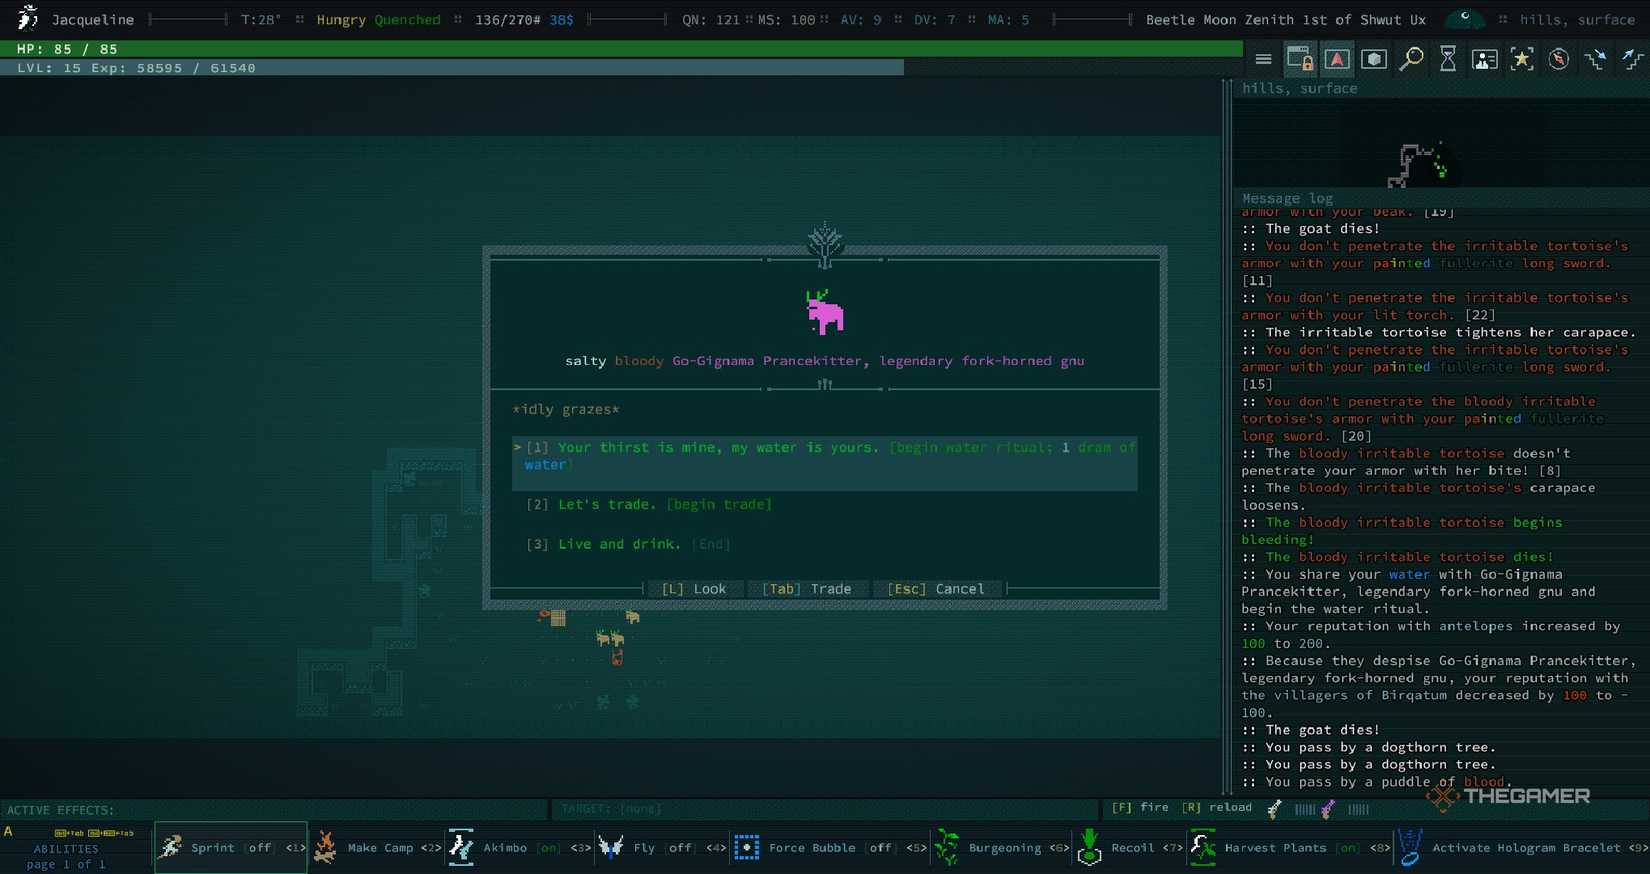Click the [Tab] Trade button
Image resolution: width=1650 pixels, height=874 pixels.
coord(806,589)
